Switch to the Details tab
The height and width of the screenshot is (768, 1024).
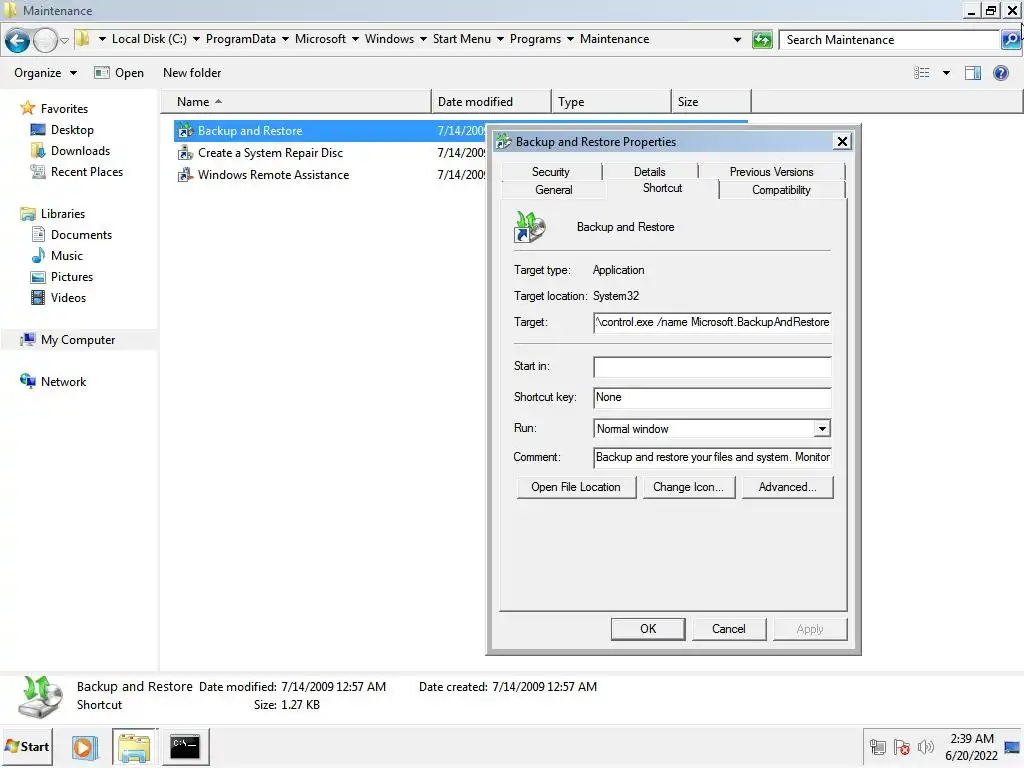coord(649,172)
